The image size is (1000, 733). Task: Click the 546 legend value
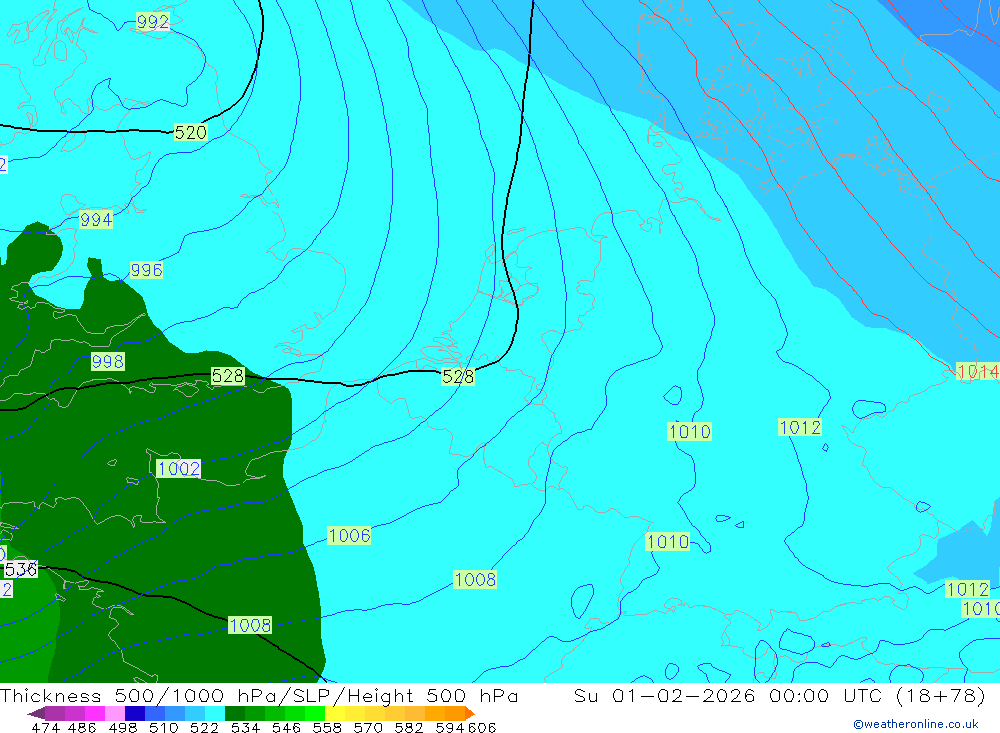tap(286, 727)
